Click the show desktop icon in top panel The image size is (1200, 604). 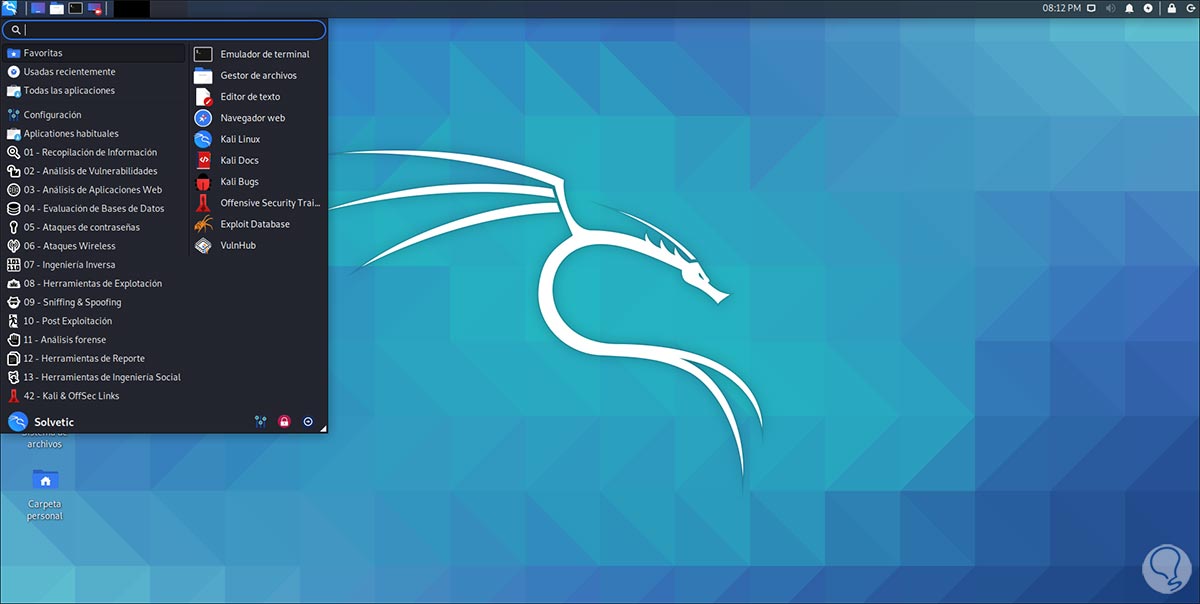[x=38, y=8]
